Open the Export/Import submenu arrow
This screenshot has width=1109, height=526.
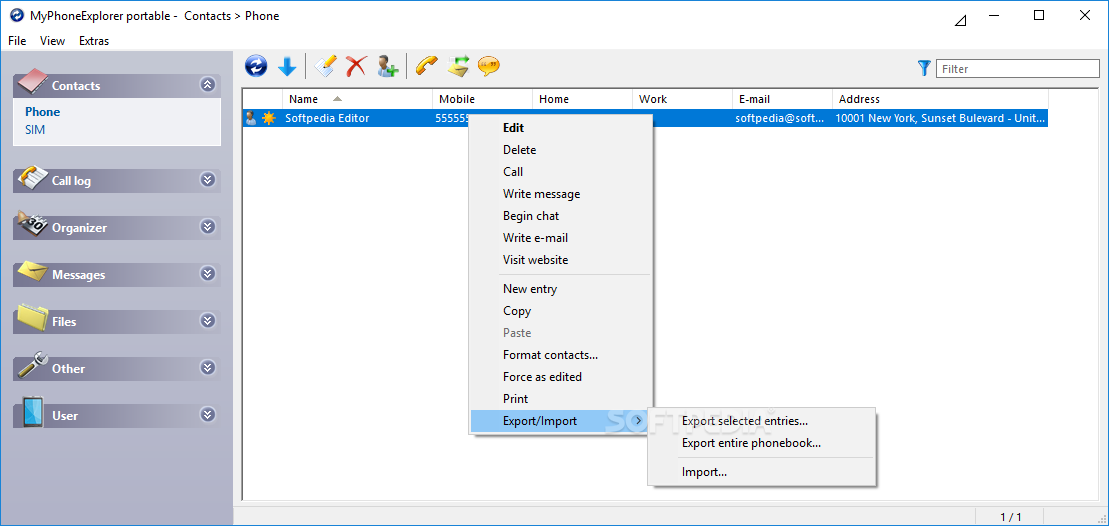click(639, 421)
